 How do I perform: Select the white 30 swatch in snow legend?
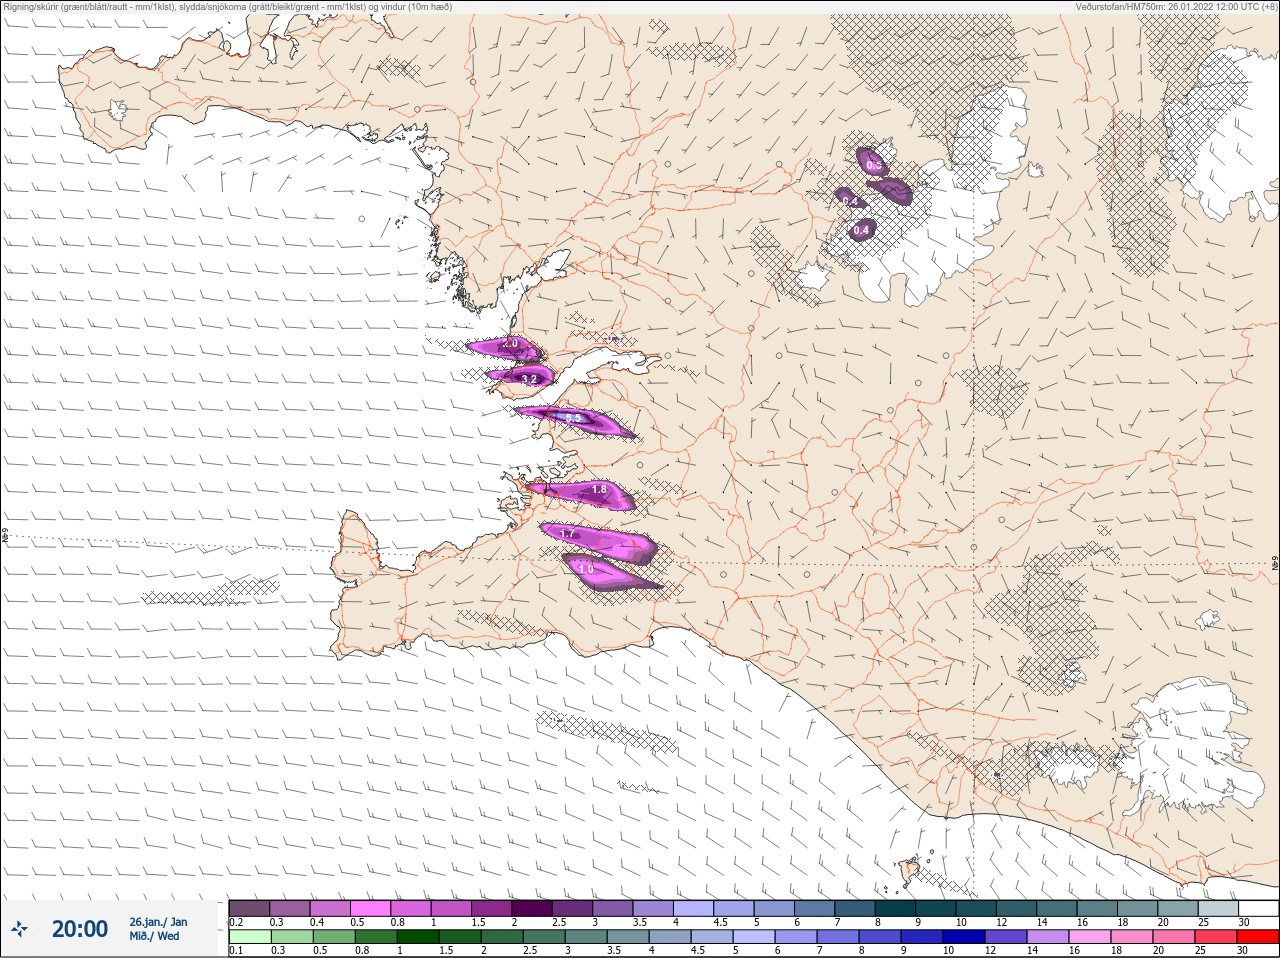pos(1257,908)
